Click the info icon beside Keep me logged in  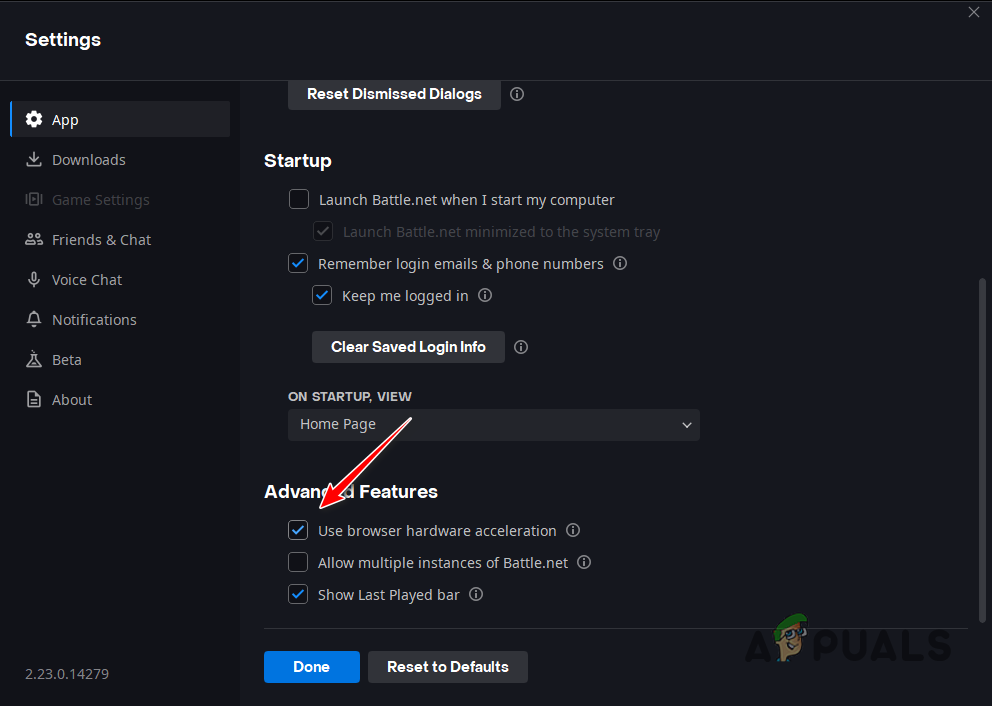(485, 295)
